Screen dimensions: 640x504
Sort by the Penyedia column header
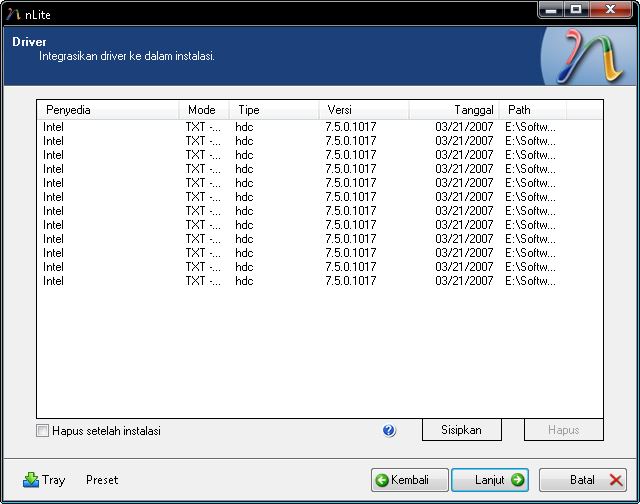point(108,110)
